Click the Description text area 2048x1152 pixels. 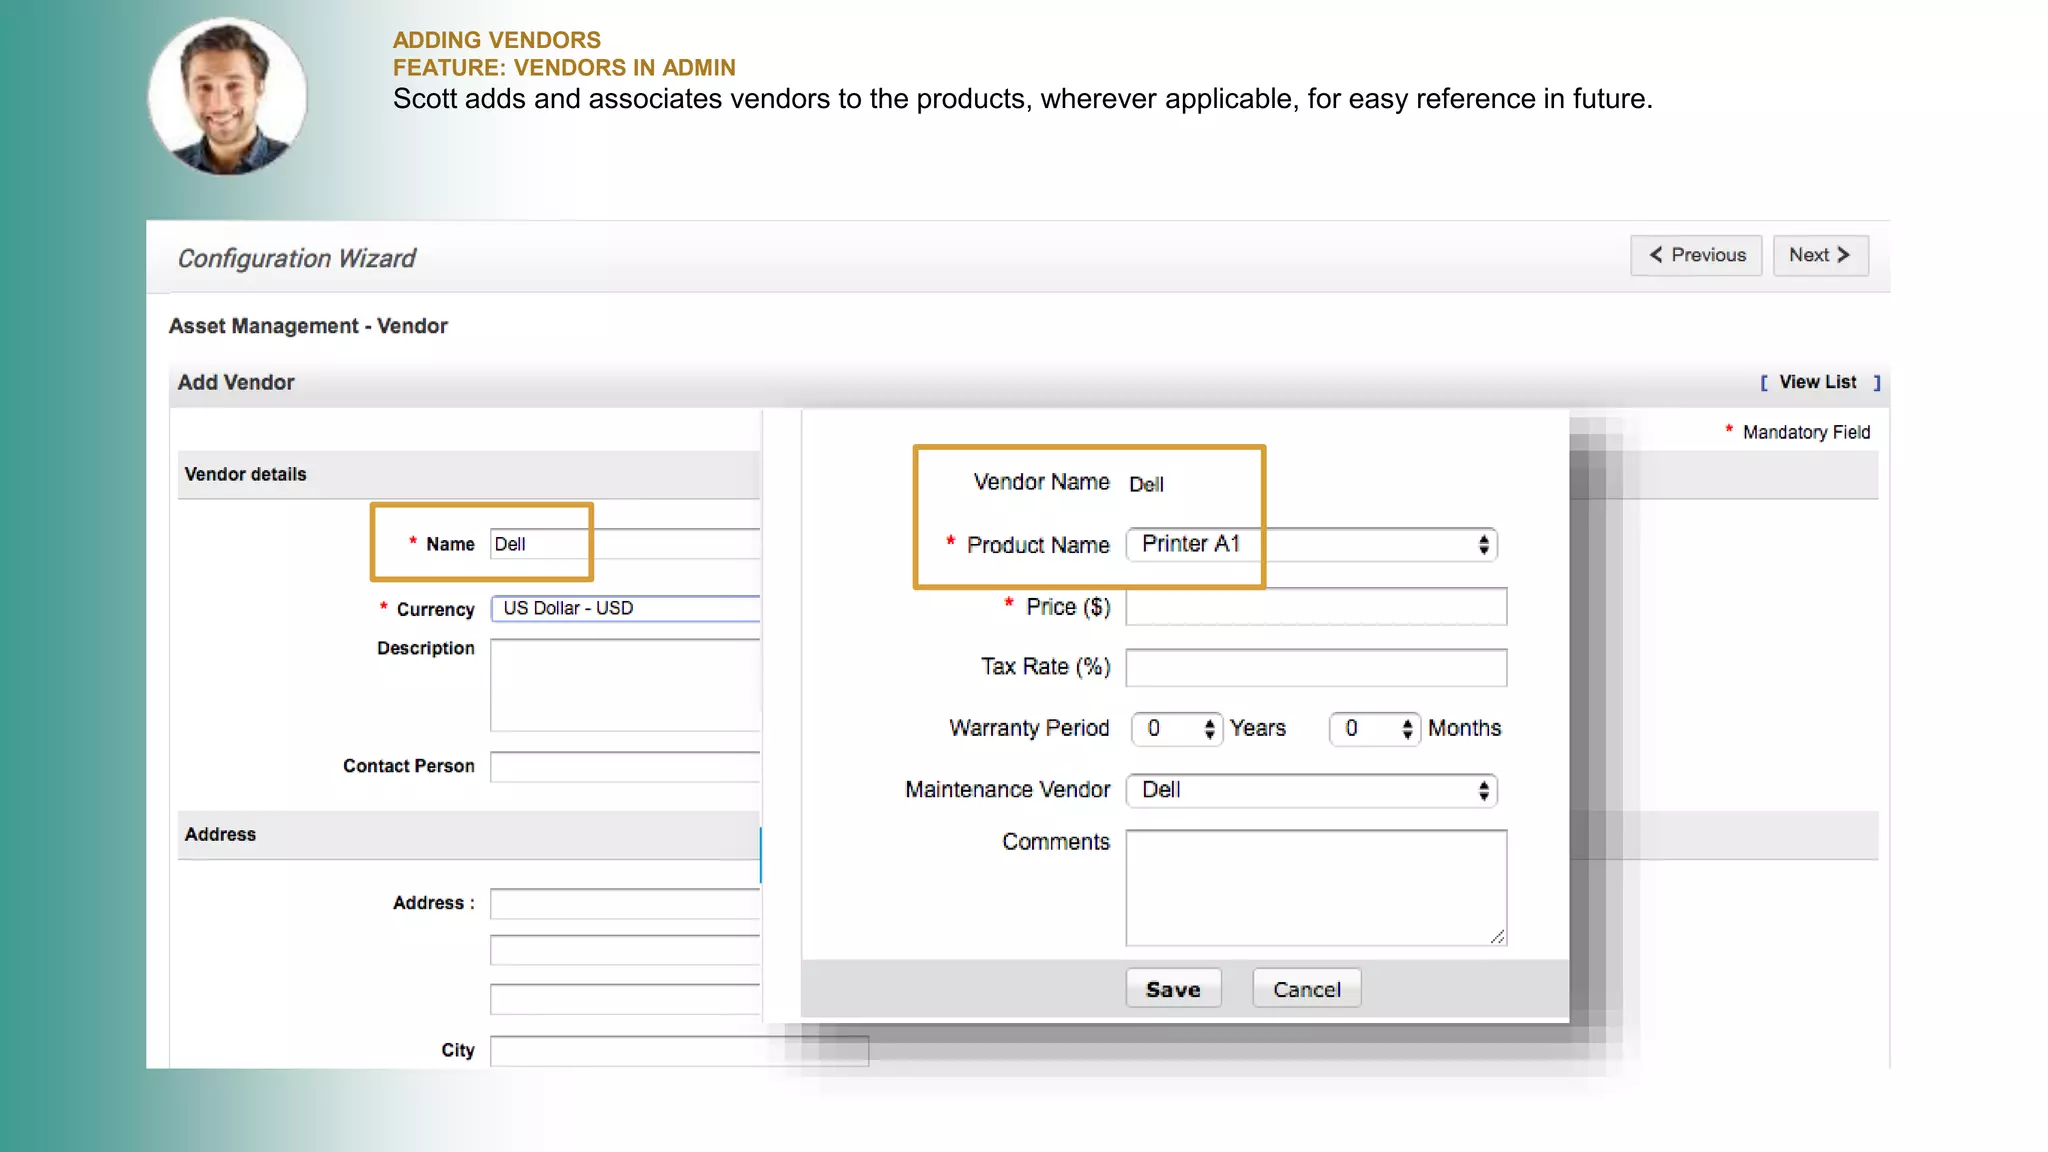point(626,685)
